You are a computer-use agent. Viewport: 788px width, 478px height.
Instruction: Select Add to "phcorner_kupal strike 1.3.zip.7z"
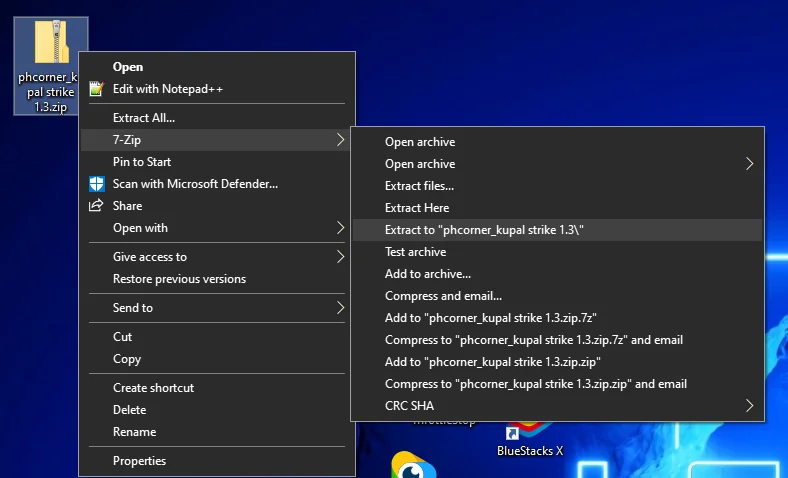point(557,318)
